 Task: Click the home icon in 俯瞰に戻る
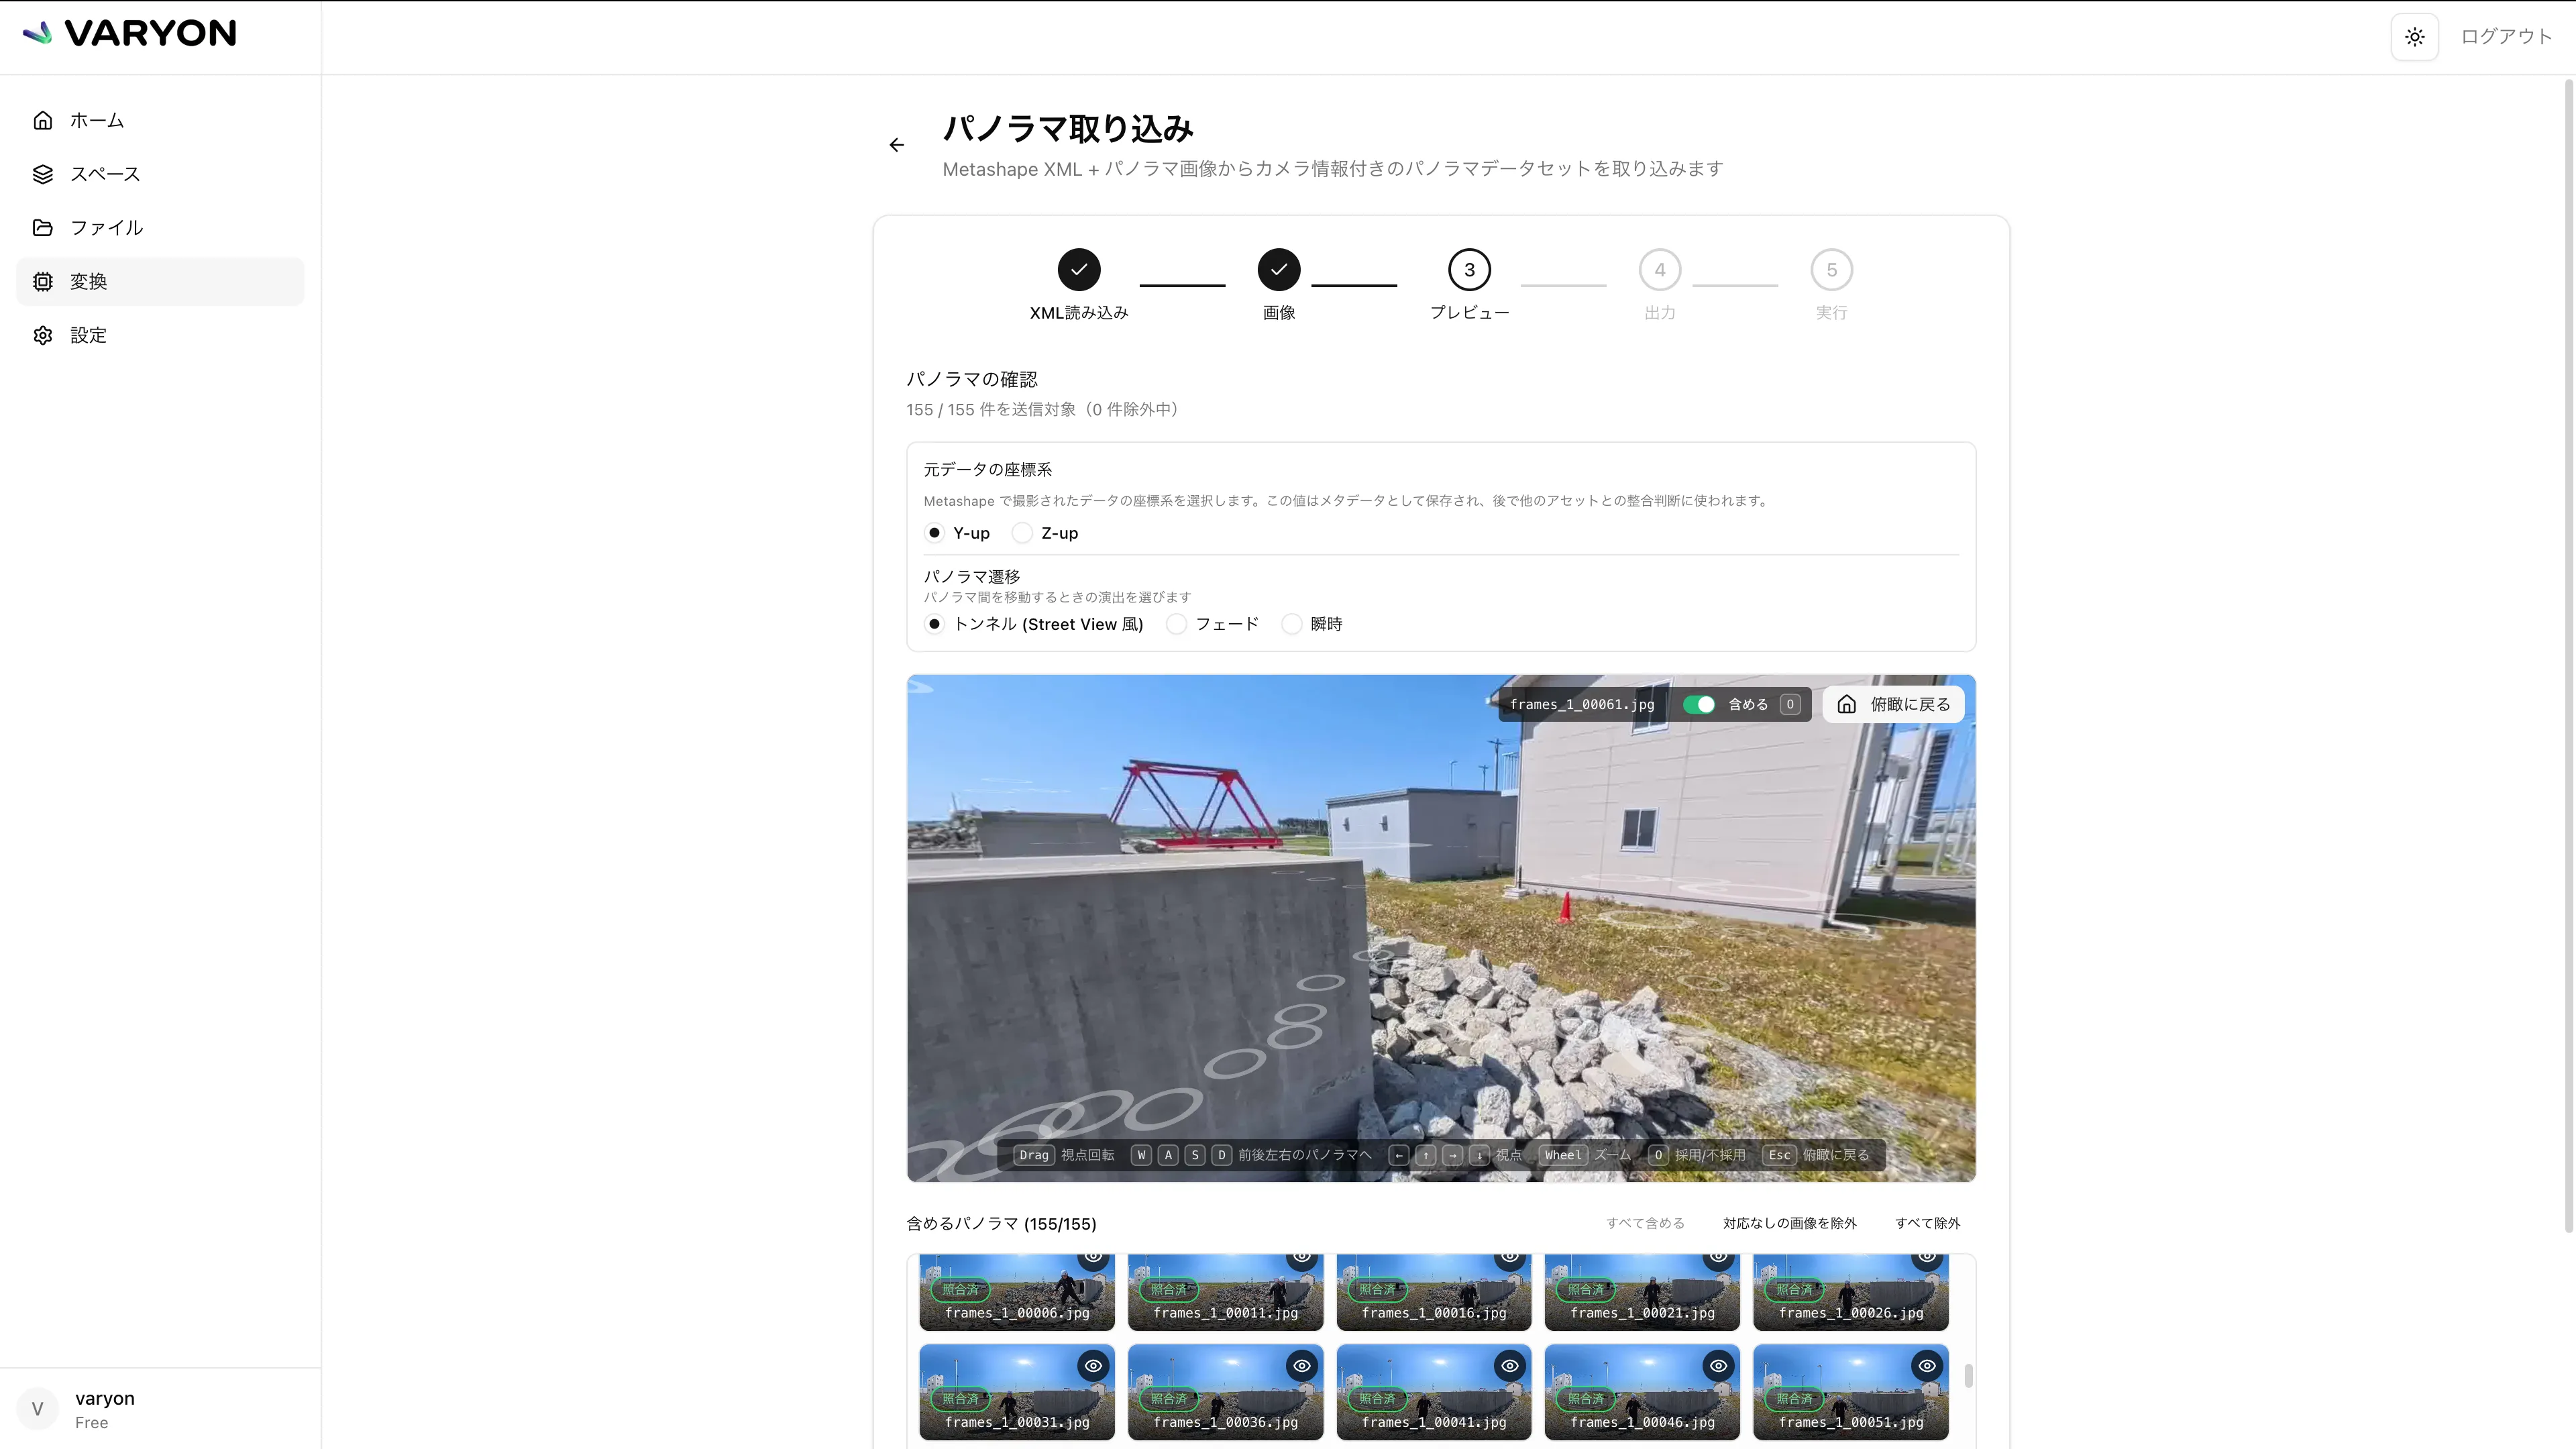coord(1847,705)
